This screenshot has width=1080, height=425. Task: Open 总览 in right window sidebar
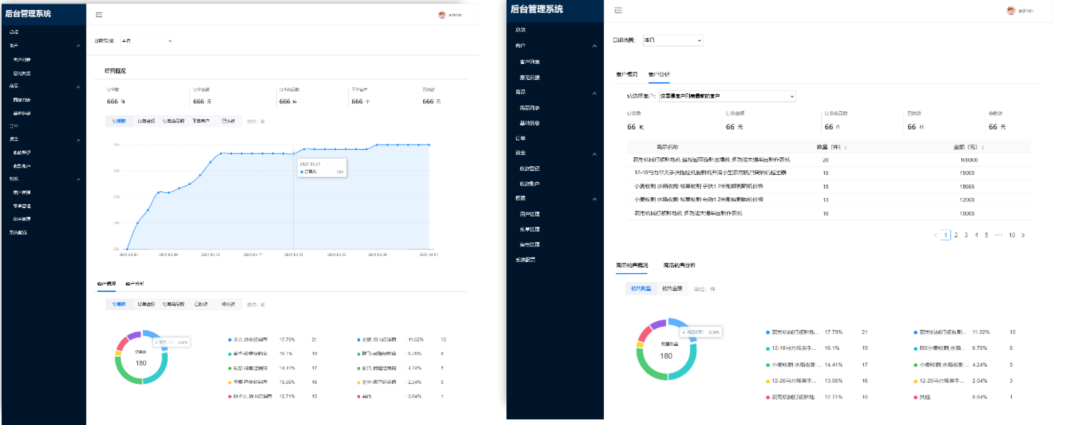point(521,30)
